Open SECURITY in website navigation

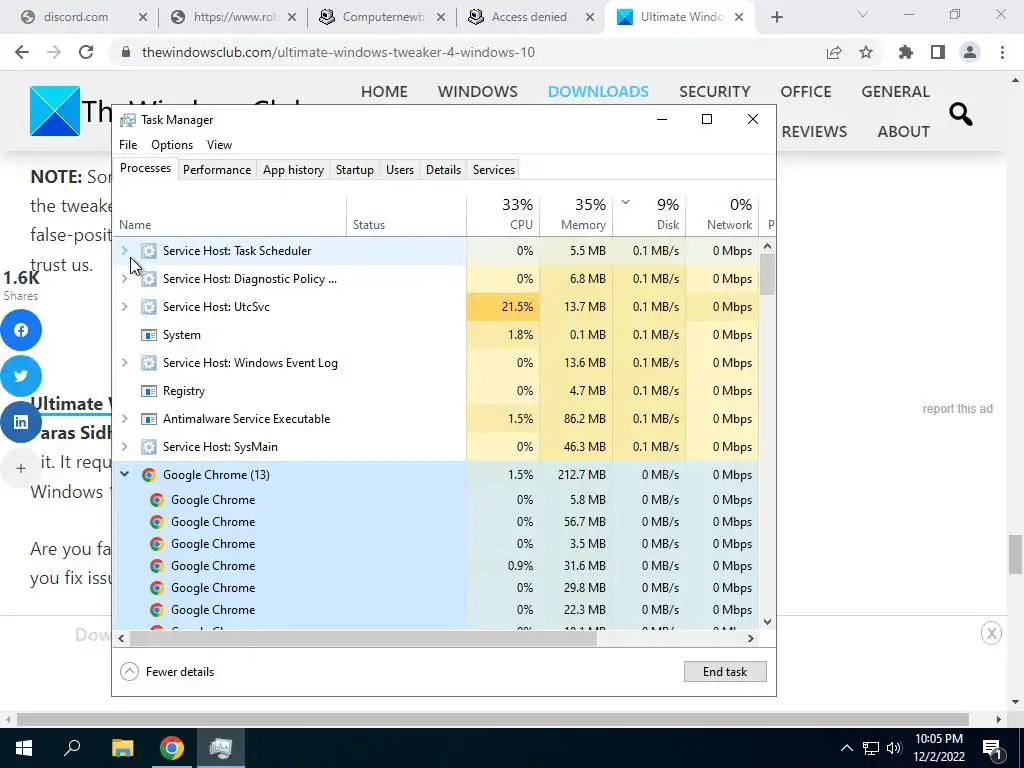click(x=714, y=91)
